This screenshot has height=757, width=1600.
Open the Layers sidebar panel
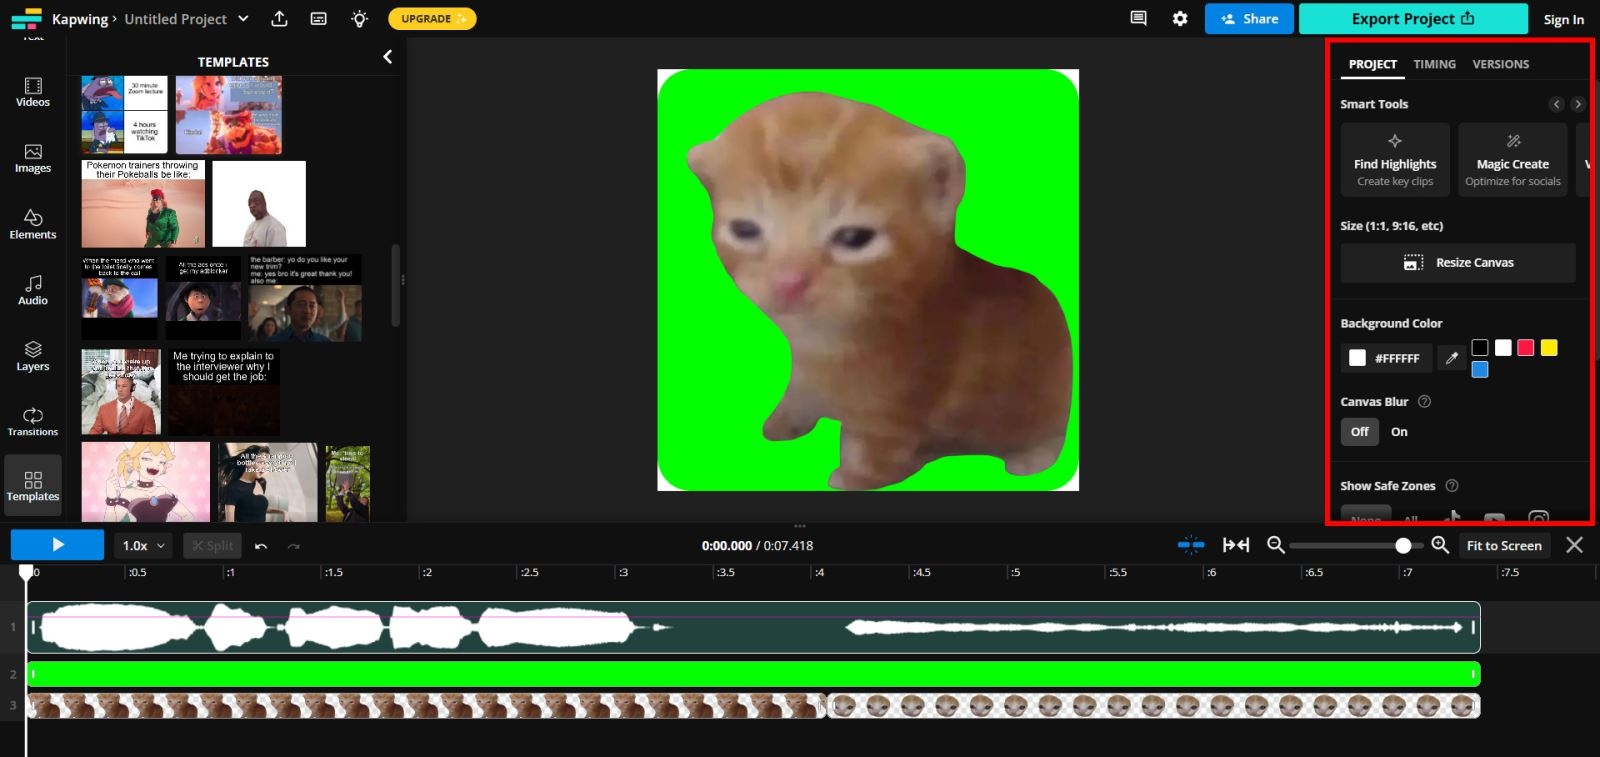[33, 357]
